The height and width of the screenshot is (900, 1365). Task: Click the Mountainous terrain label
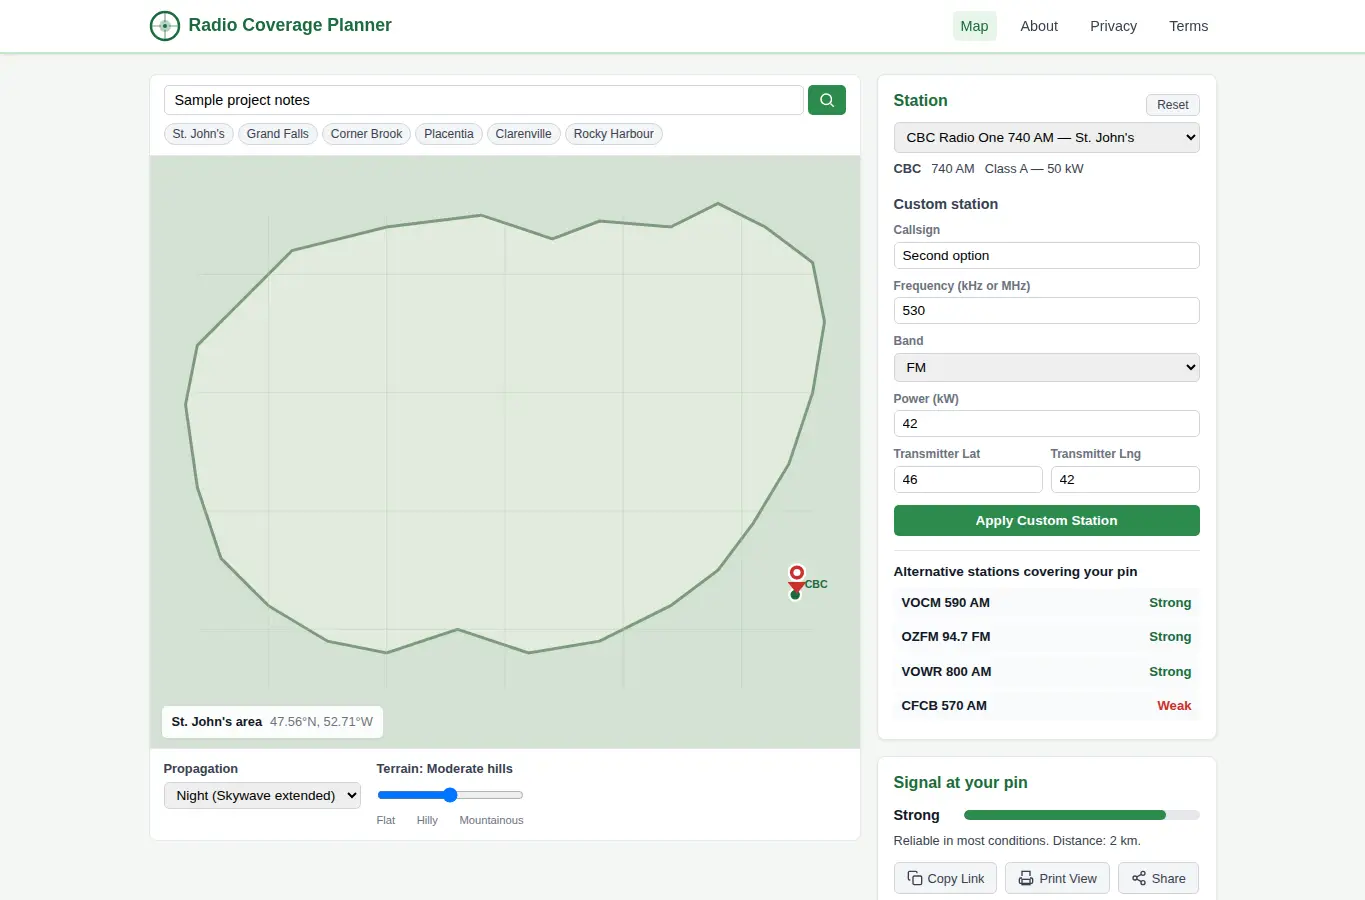pyautogui.click(x=491, y=820)
